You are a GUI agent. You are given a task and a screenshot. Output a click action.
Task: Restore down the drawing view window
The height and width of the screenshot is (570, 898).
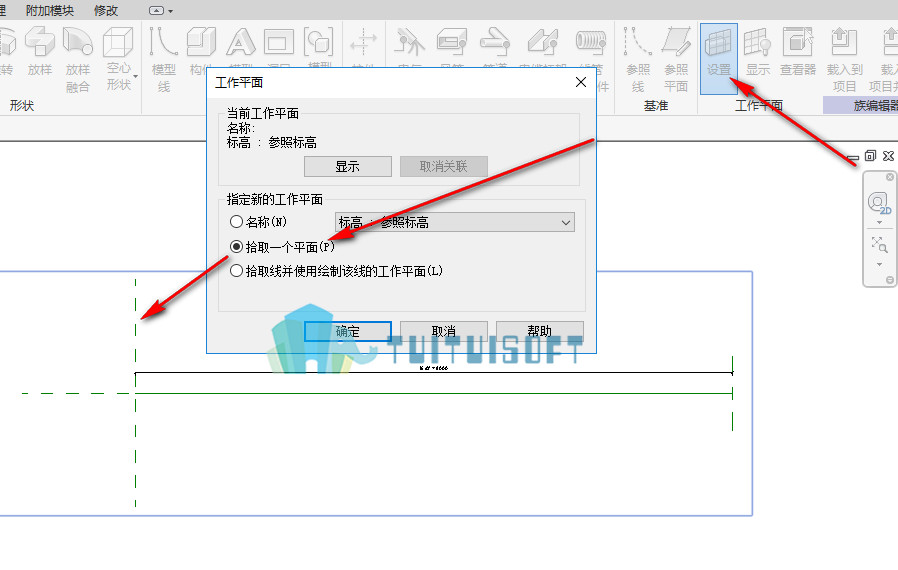pos(871,156)
